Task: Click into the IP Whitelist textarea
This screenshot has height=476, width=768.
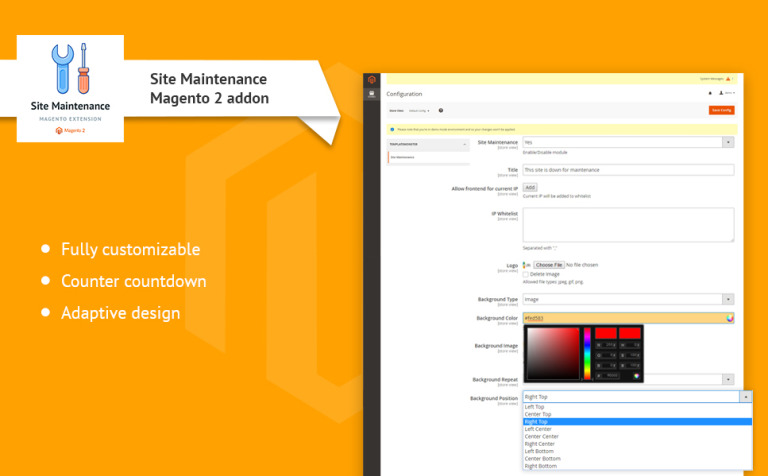Action: coord(628,225)
